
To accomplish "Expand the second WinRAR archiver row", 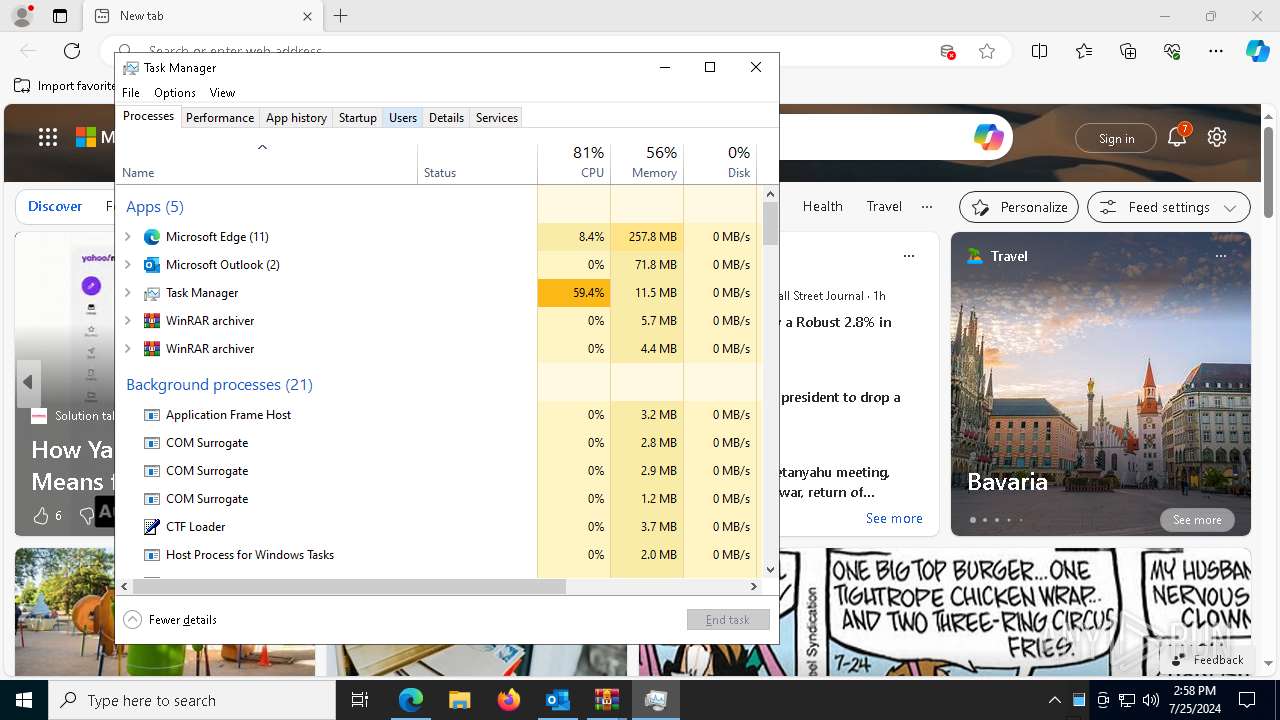I will 128,349.
